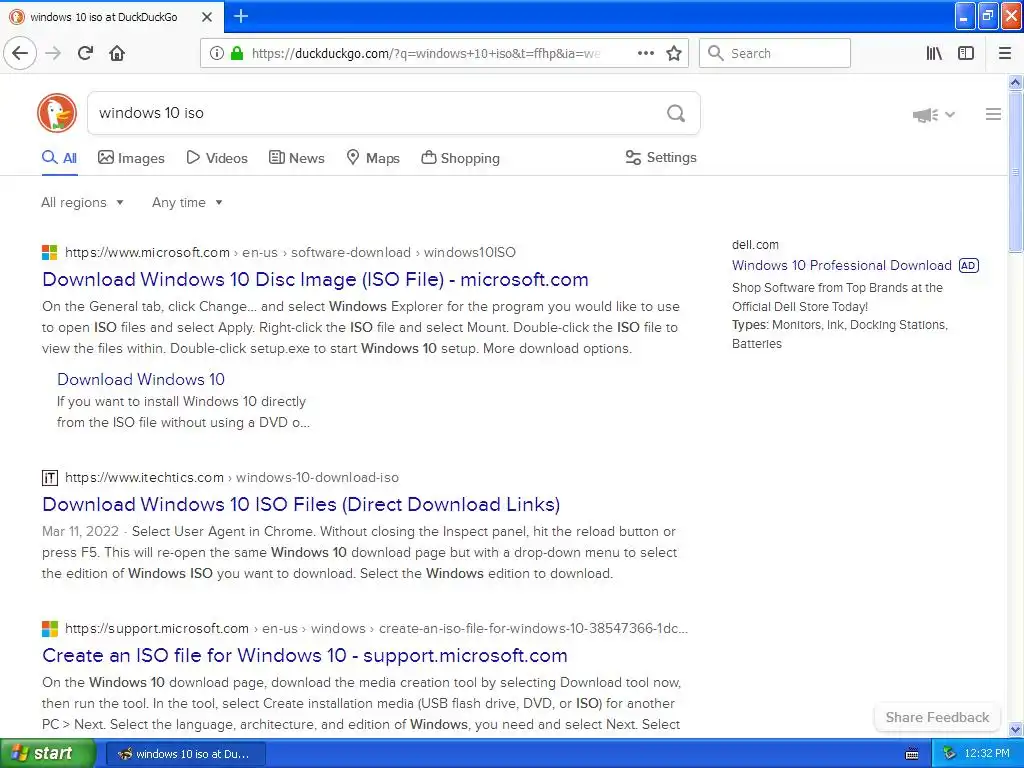Open the DuckDuckGo megaphone dropdown

(x=933, y=115)
